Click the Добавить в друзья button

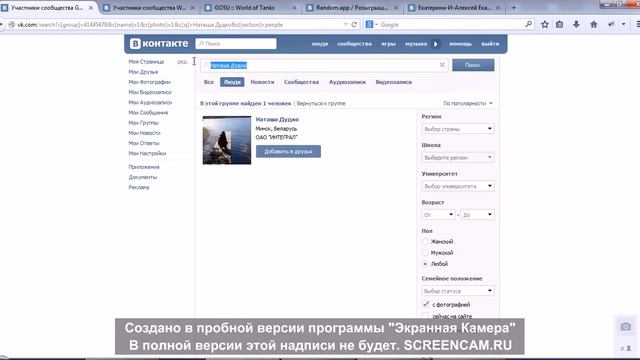click(288, 151)
